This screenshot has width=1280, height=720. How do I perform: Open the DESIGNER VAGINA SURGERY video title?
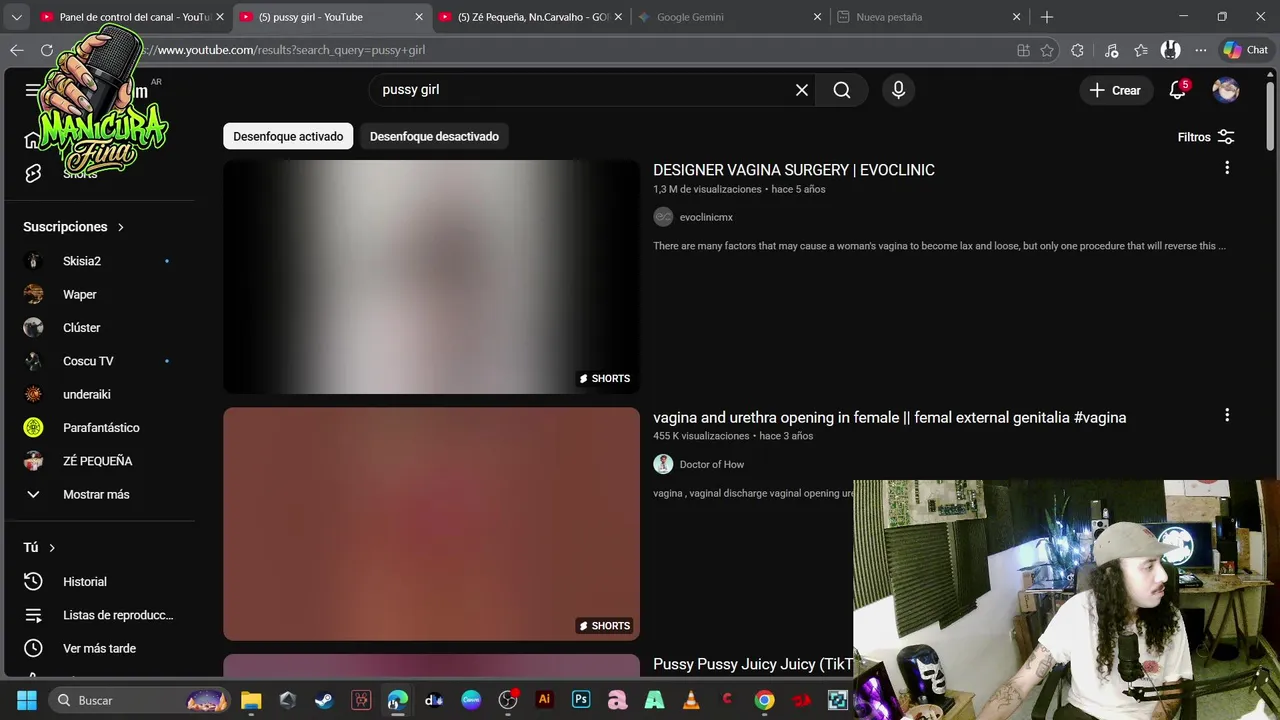tap(794, 170)
